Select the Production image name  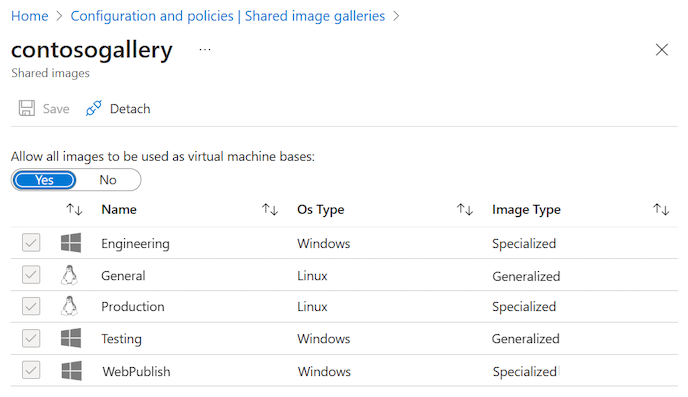pyautogui.click(x=133, y=307)
